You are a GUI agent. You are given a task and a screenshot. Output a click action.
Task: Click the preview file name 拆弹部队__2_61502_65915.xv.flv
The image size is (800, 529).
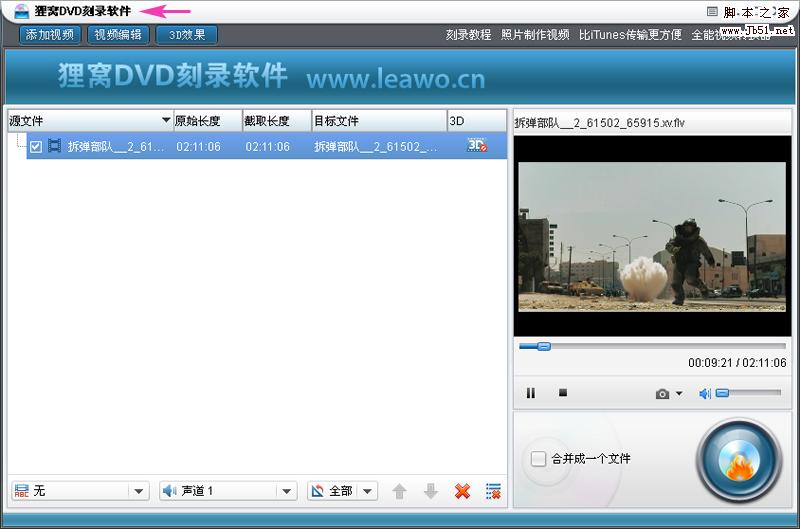point(599,122)
